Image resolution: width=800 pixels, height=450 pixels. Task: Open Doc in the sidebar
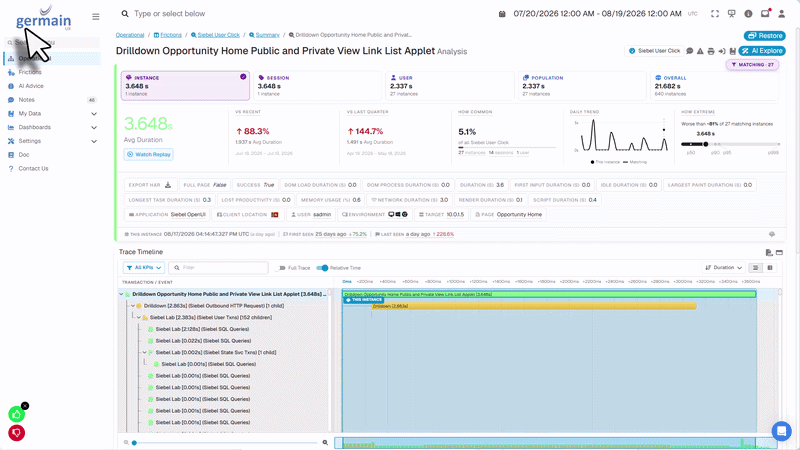[23, 155]
